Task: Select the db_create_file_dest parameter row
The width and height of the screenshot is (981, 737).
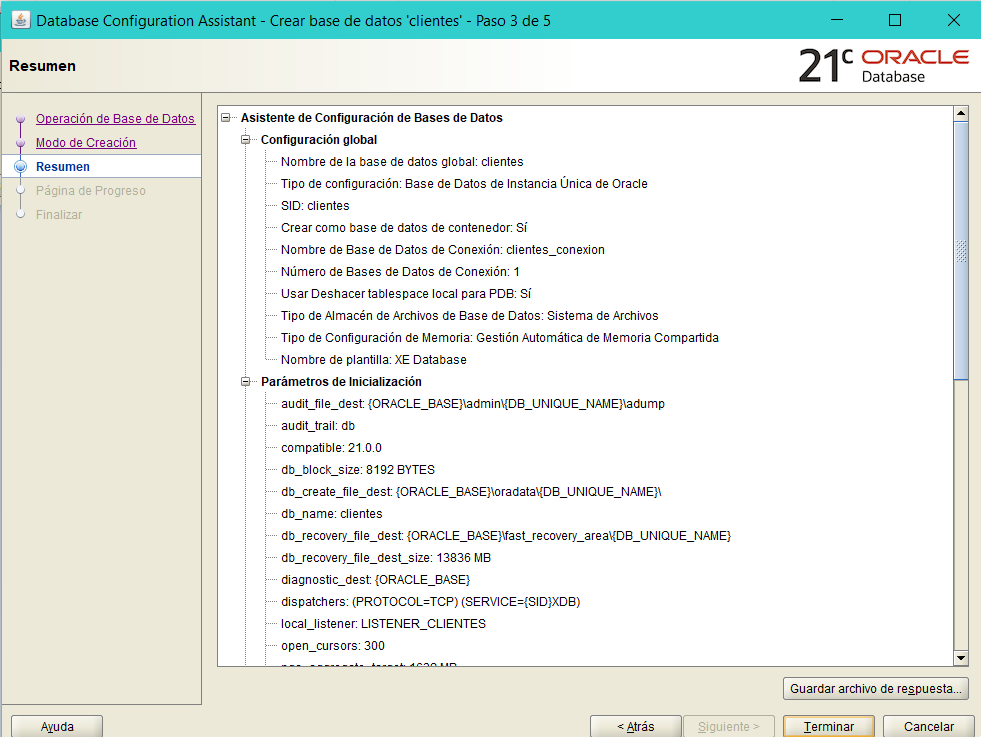Action: (471, 492)
